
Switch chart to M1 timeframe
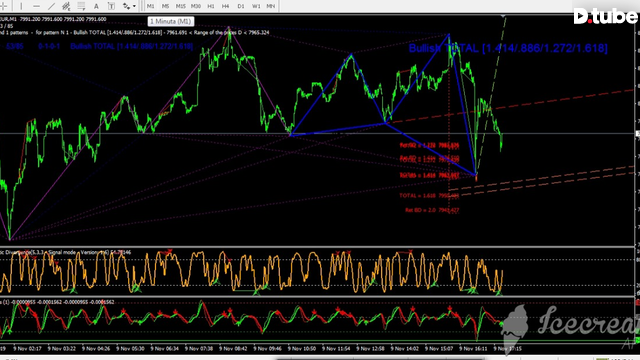151,6
